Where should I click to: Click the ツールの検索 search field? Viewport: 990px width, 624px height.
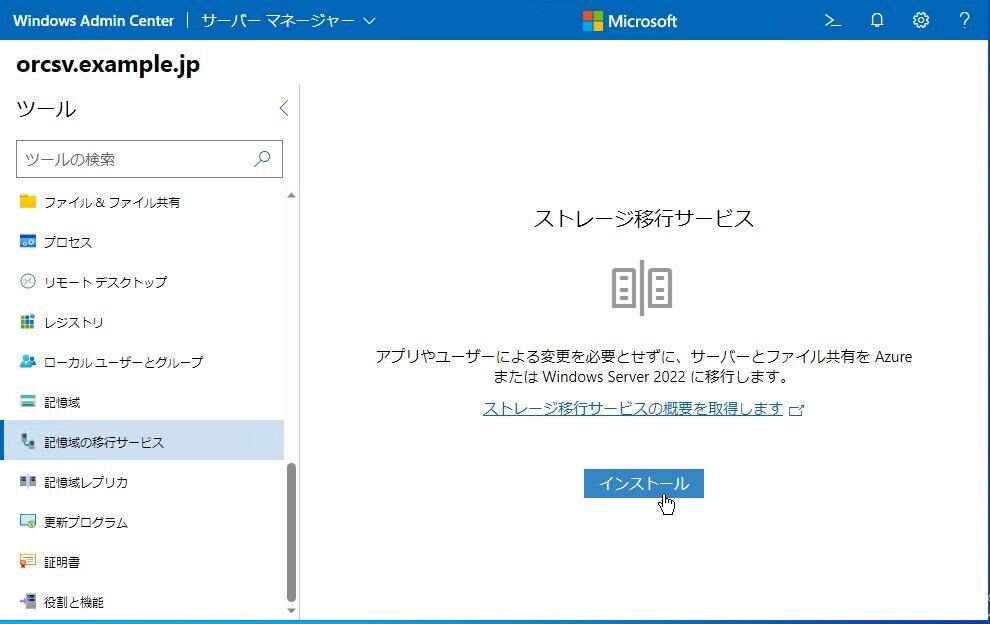149,159
